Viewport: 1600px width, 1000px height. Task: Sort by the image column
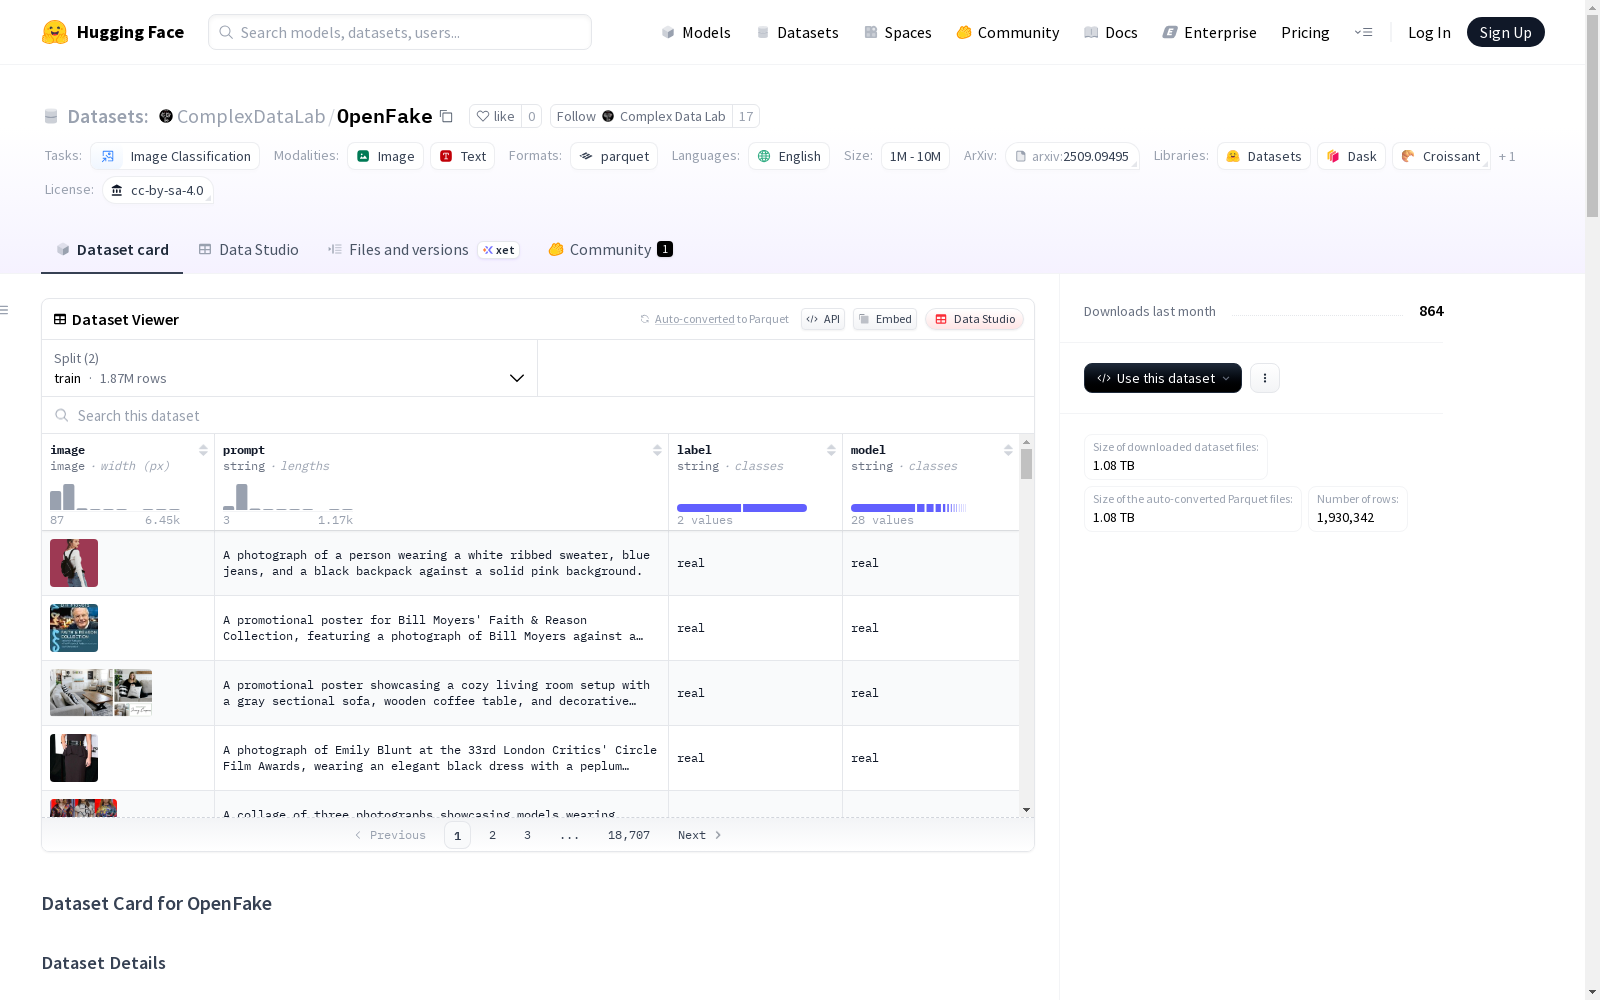pos(203,450)
